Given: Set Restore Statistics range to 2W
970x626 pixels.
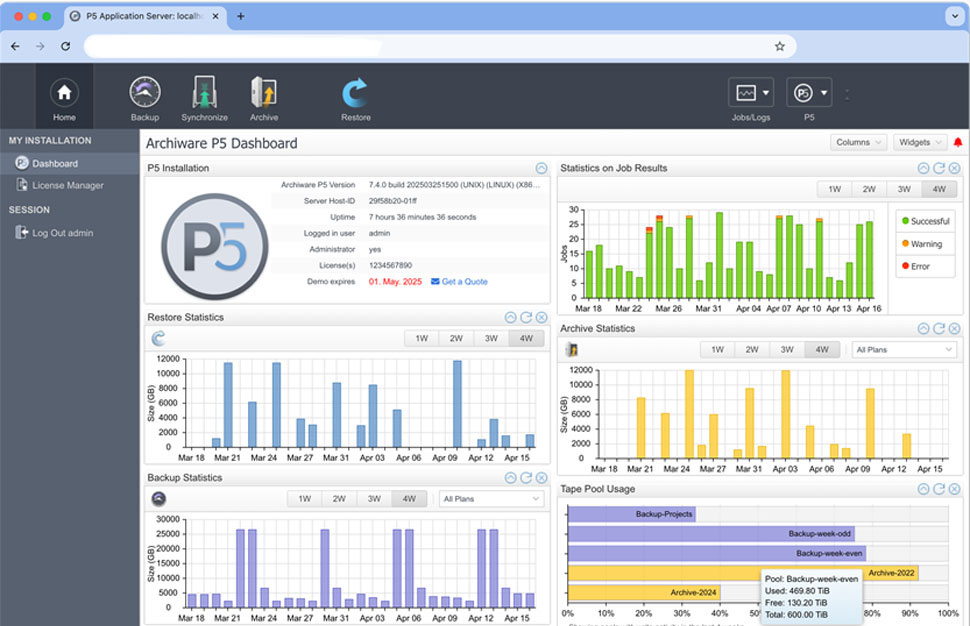Looking at the screenshot, I should 456,338.
